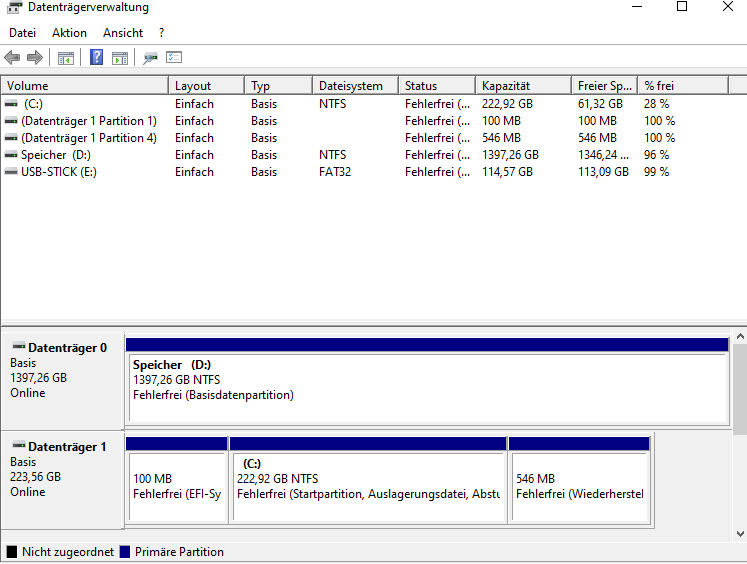Click the FAT32 file system cell
This screenshot has height=564, width=747.
pos(335,172)
